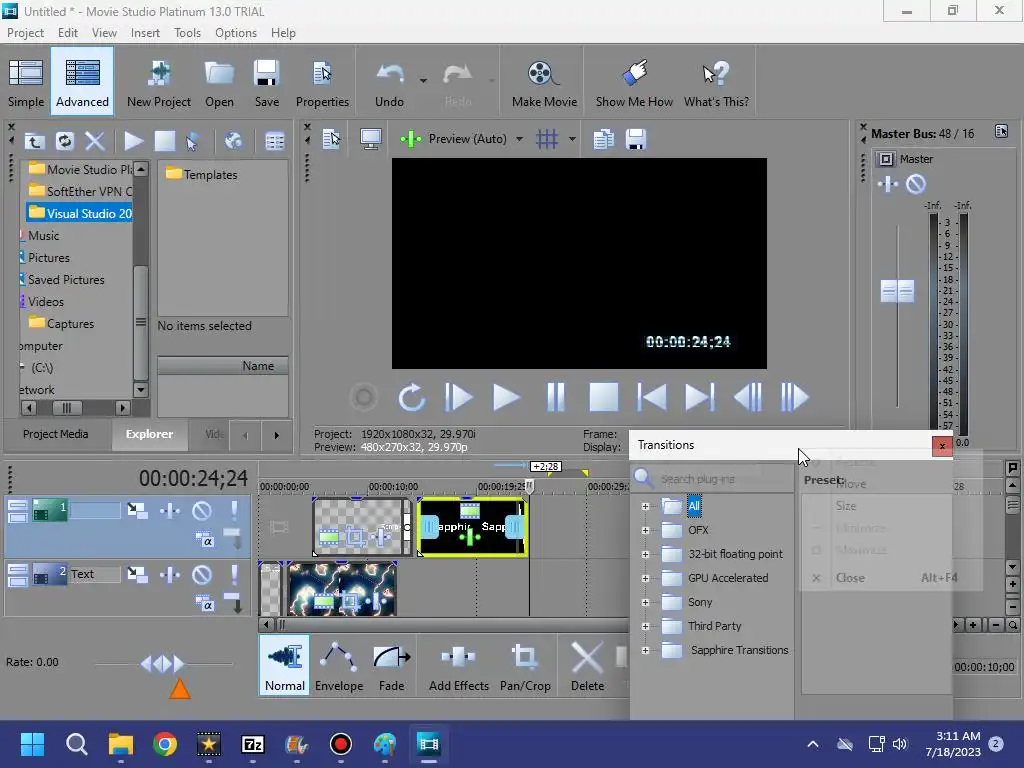Activate What's This help
This screenshot has height=768, width=1024.
pyautogui.click(x=716, y=82)
